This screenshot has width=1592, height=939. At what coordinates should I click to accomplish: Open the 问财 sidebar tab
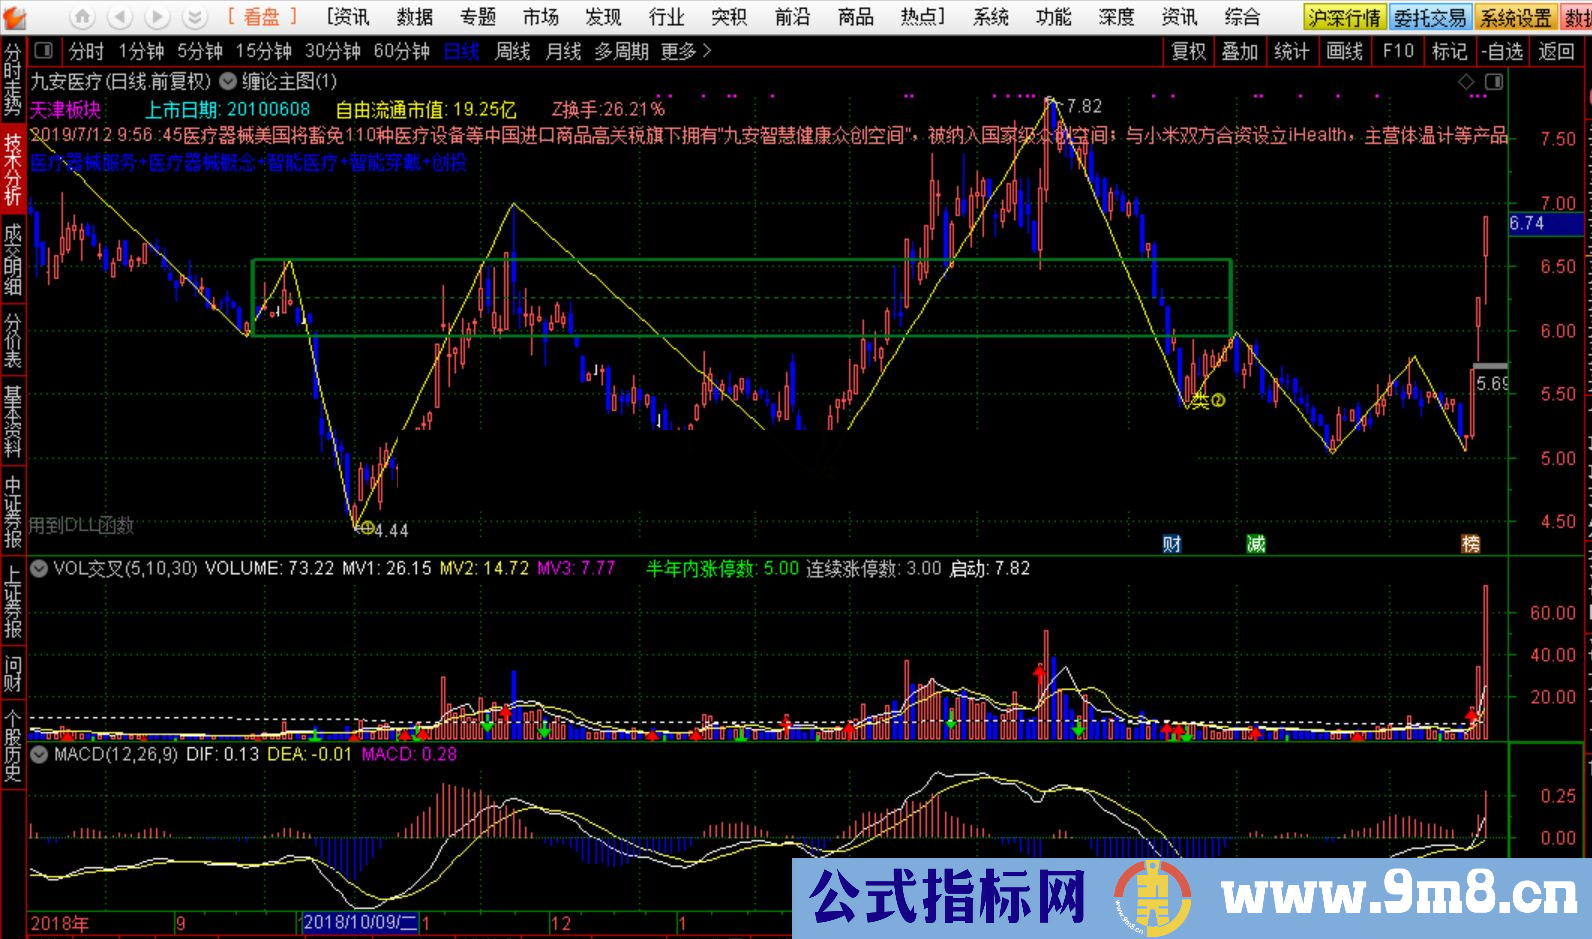click(x=12, y=673)
